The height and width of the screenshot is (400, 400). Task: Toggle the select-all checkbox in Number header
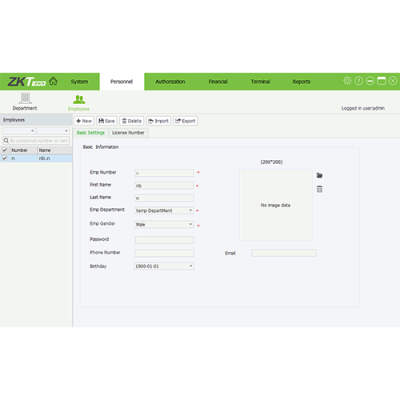point(5,150)
